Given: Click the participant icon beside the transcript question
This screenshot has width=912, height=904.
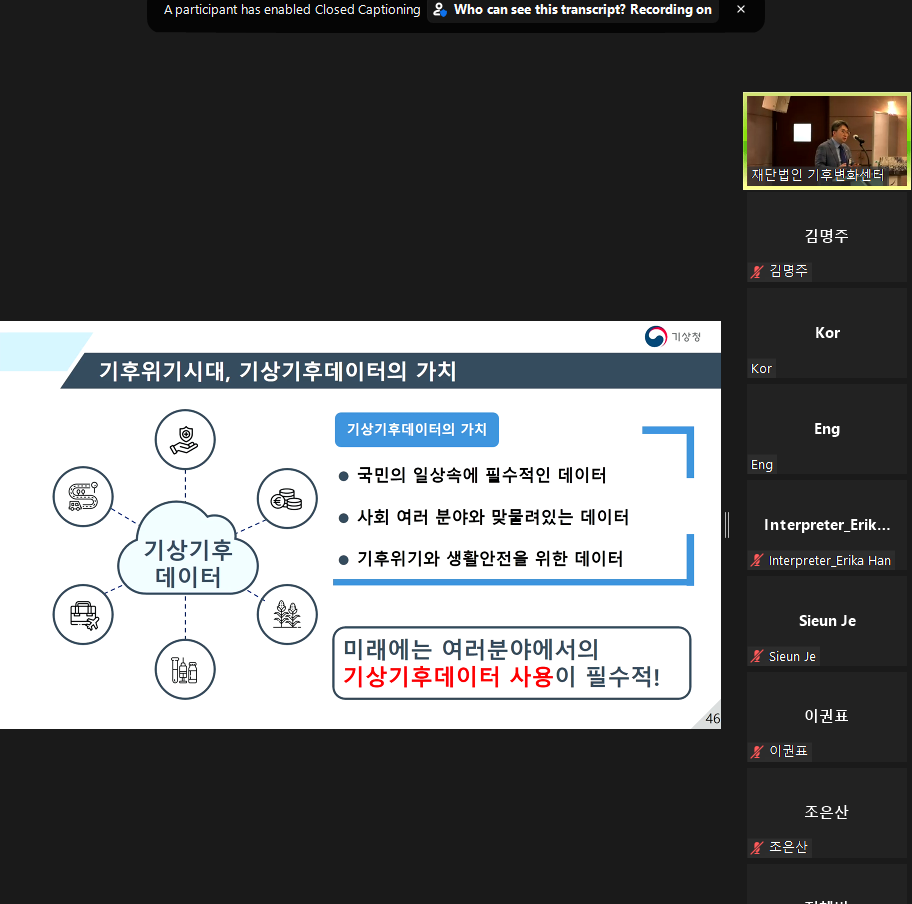Looking at the screenshot, I should pyautogui.click(x=440, y=9).
